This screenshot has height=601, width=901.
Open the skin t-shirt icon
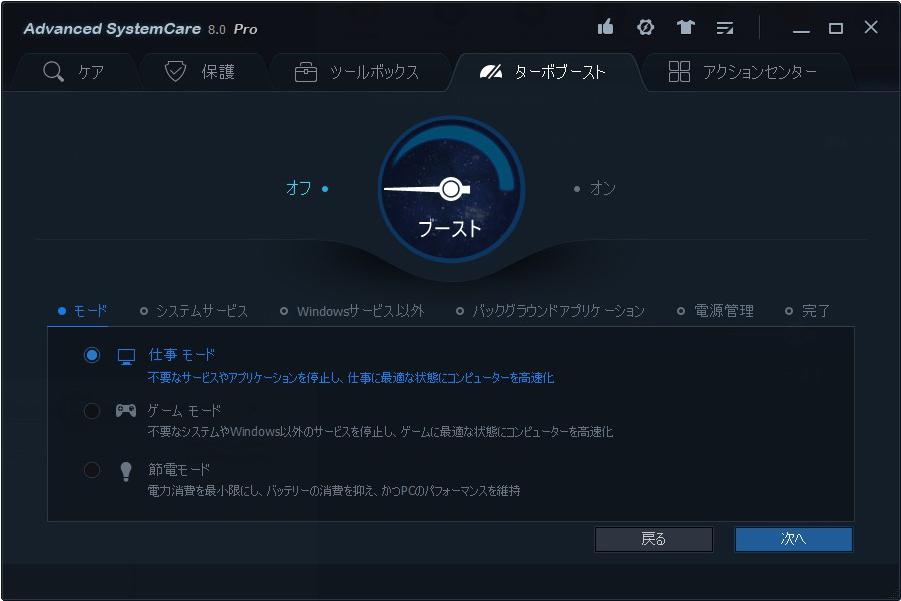685,27
